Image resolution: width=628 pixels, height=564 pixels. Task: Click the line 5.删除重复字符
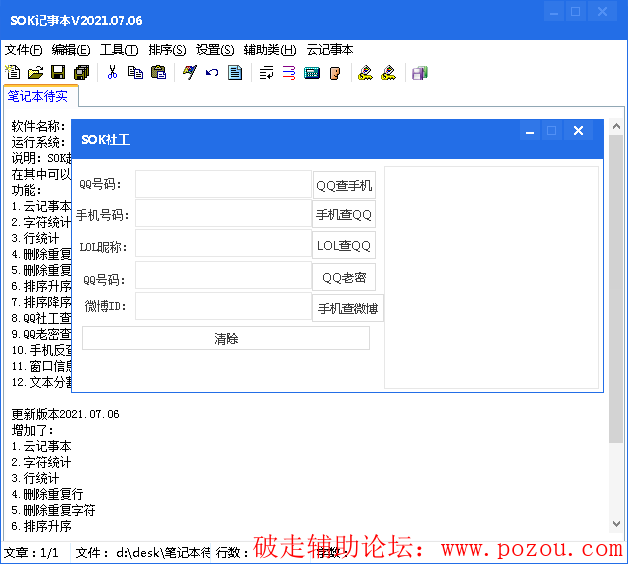53,510
